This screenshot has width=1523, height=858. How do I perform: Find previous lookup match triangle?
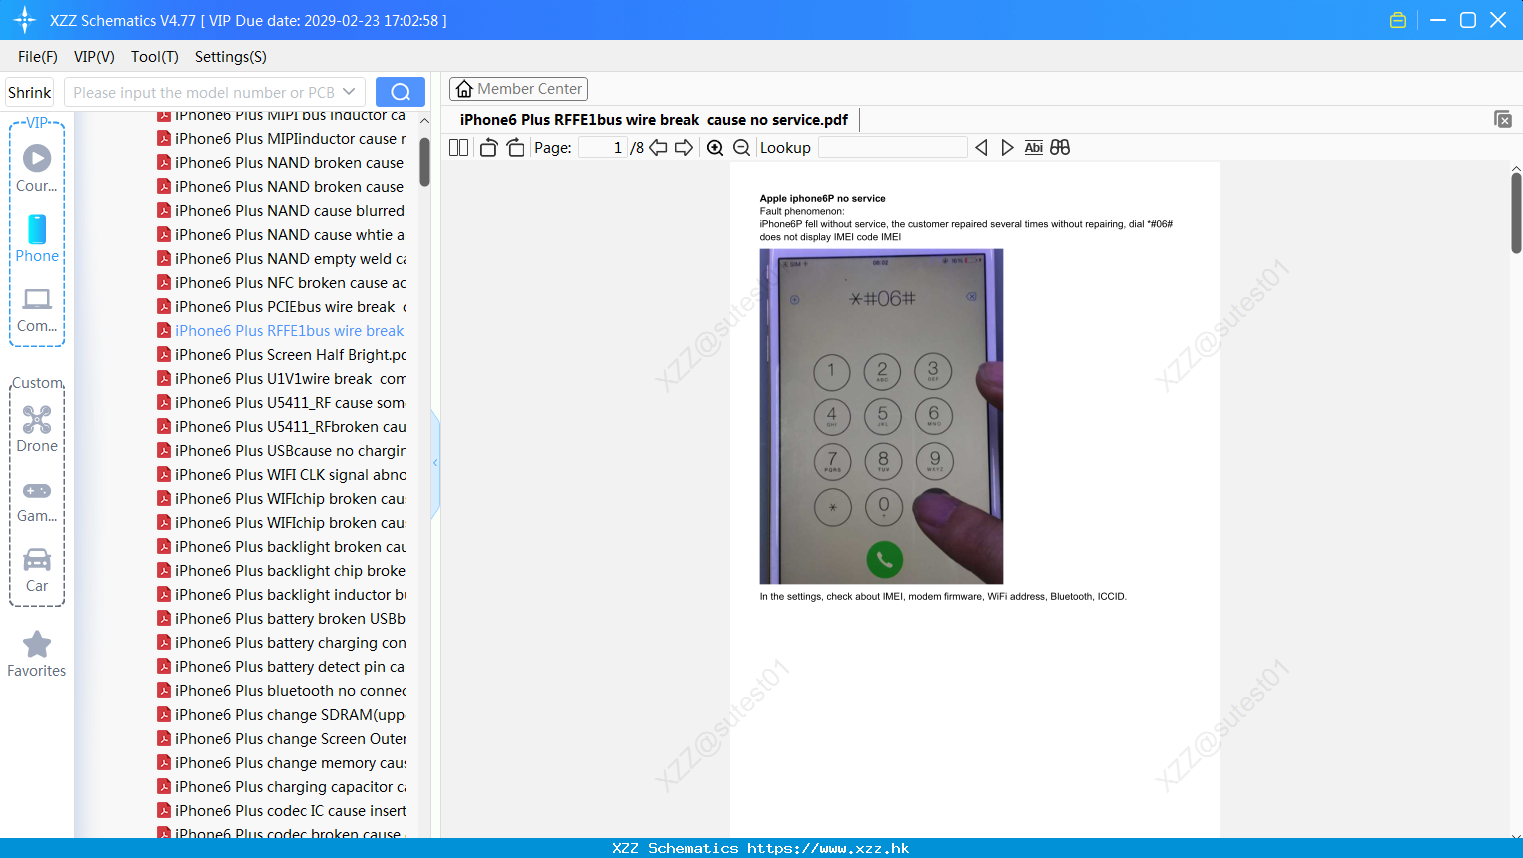(x=981, y=148)
